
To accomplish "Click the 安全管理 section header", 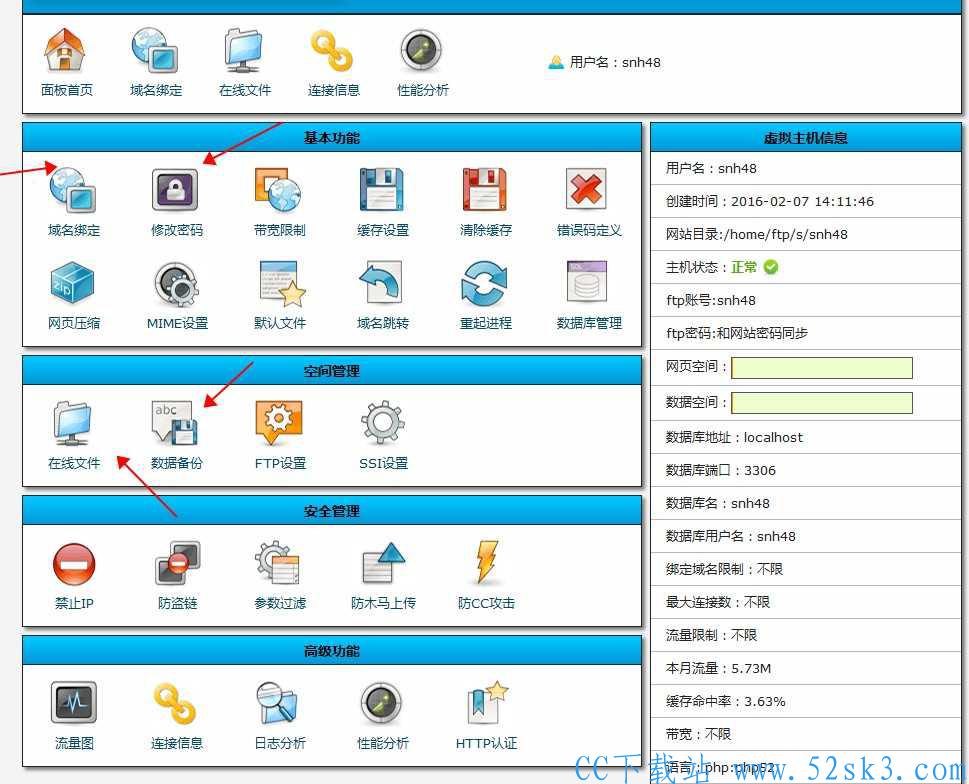I will (x=332, y=511).
